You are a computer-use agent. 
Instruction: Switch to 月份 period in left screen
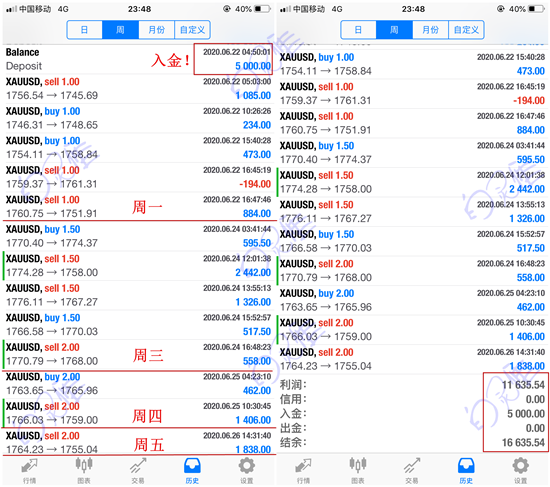click(156, 30)
